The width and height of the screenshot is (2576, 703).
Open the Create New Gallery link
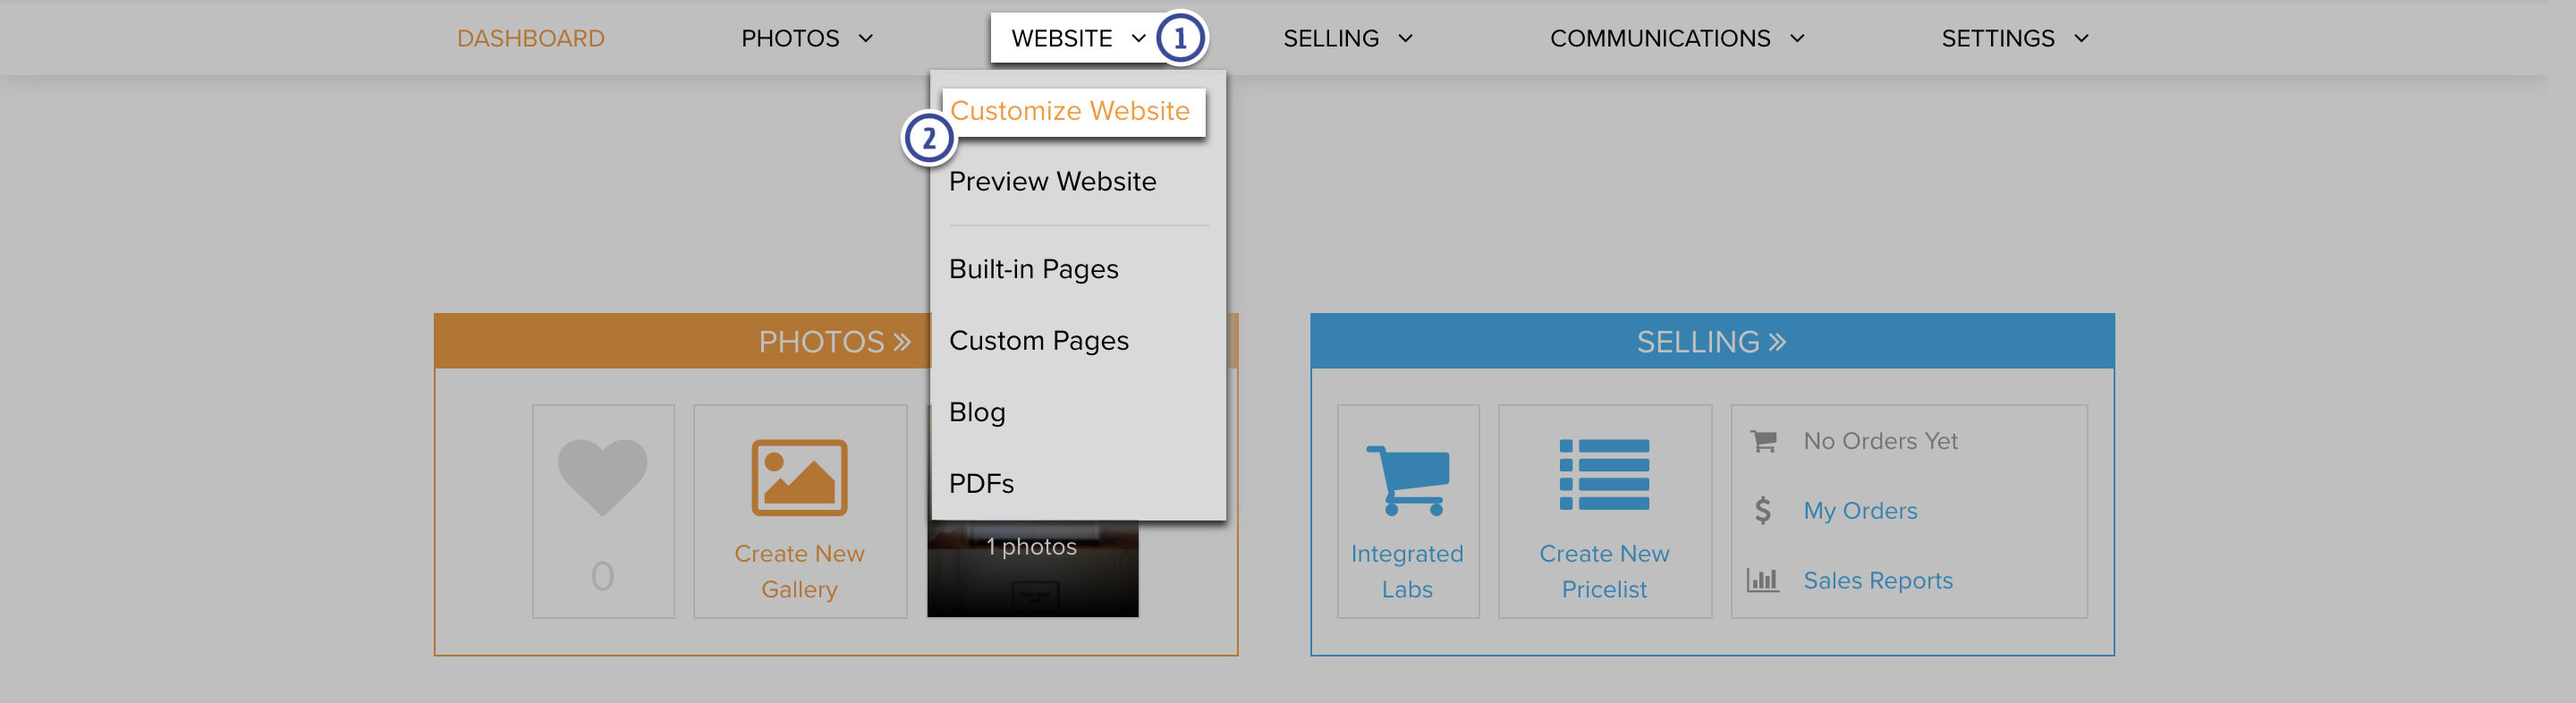tap(799, 571)
